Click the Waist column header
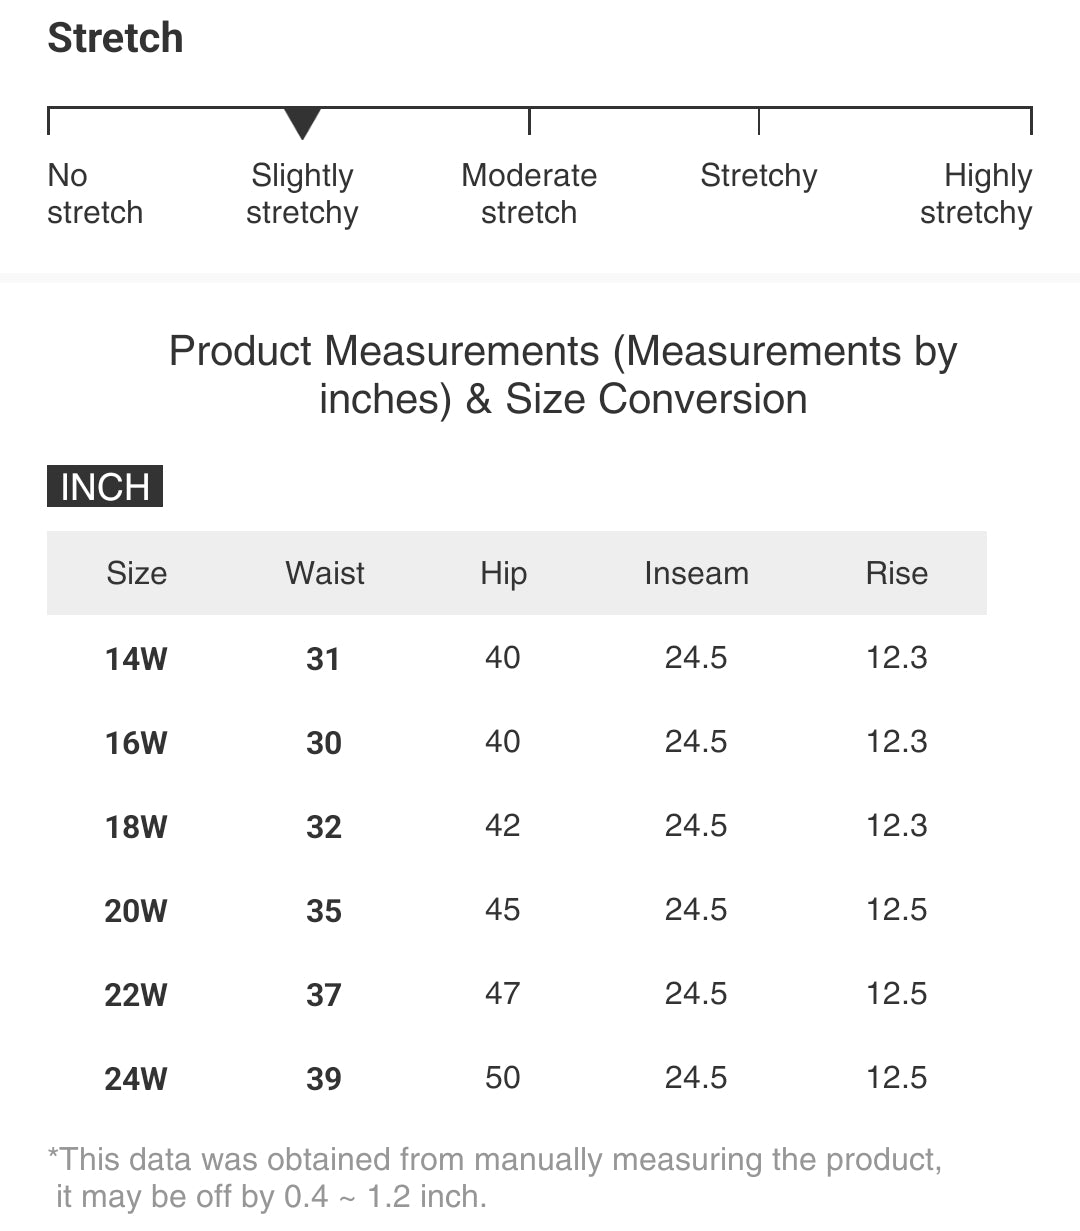 (x=325, y=573)
